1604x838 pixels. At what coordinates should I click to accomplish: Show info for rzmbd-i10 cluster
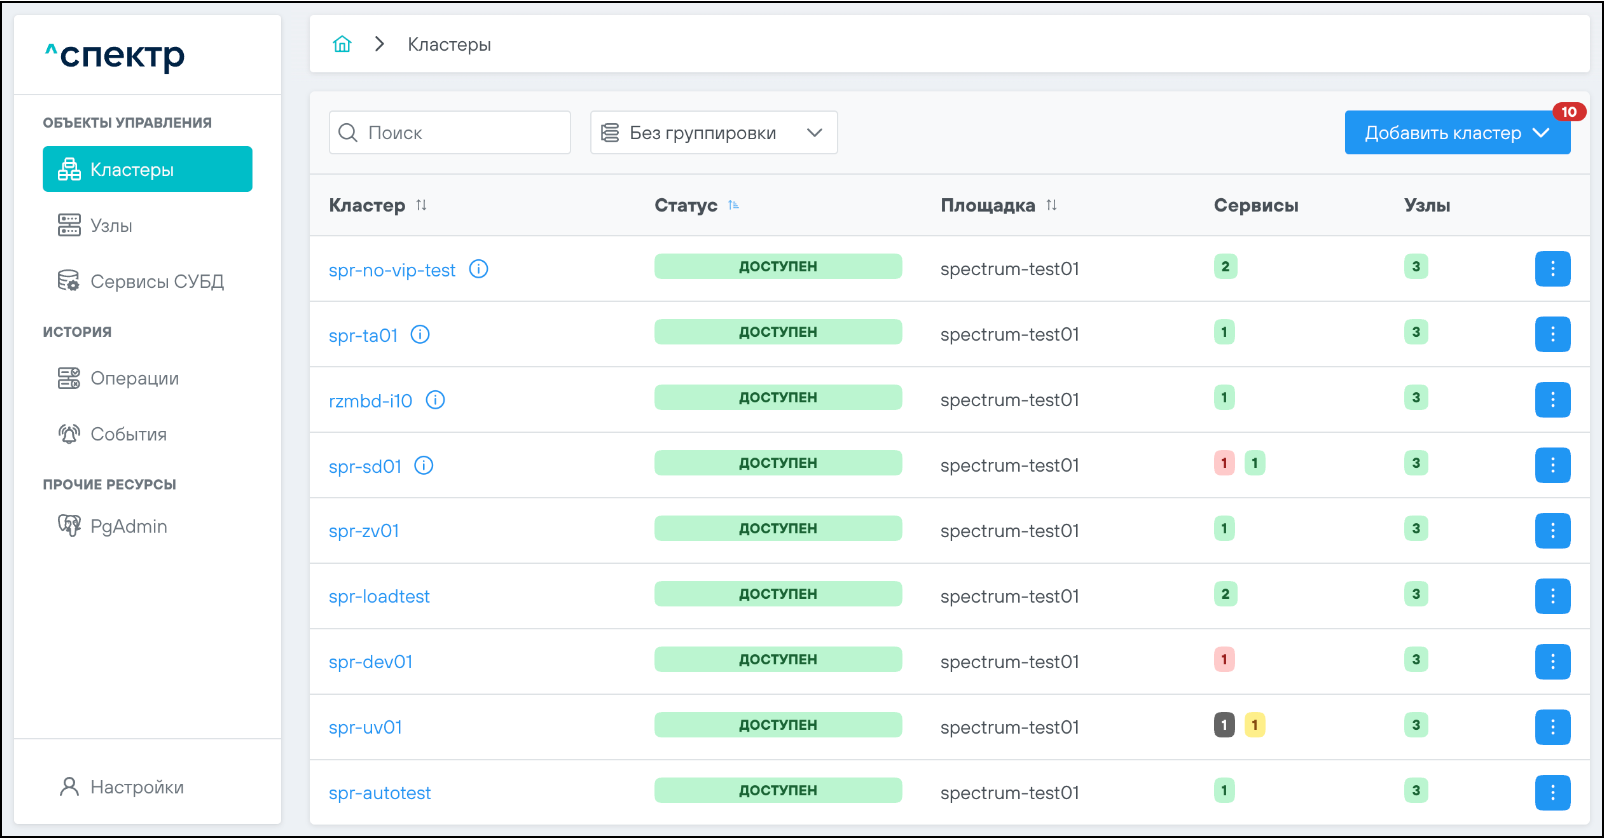click(x=435, y=400)
